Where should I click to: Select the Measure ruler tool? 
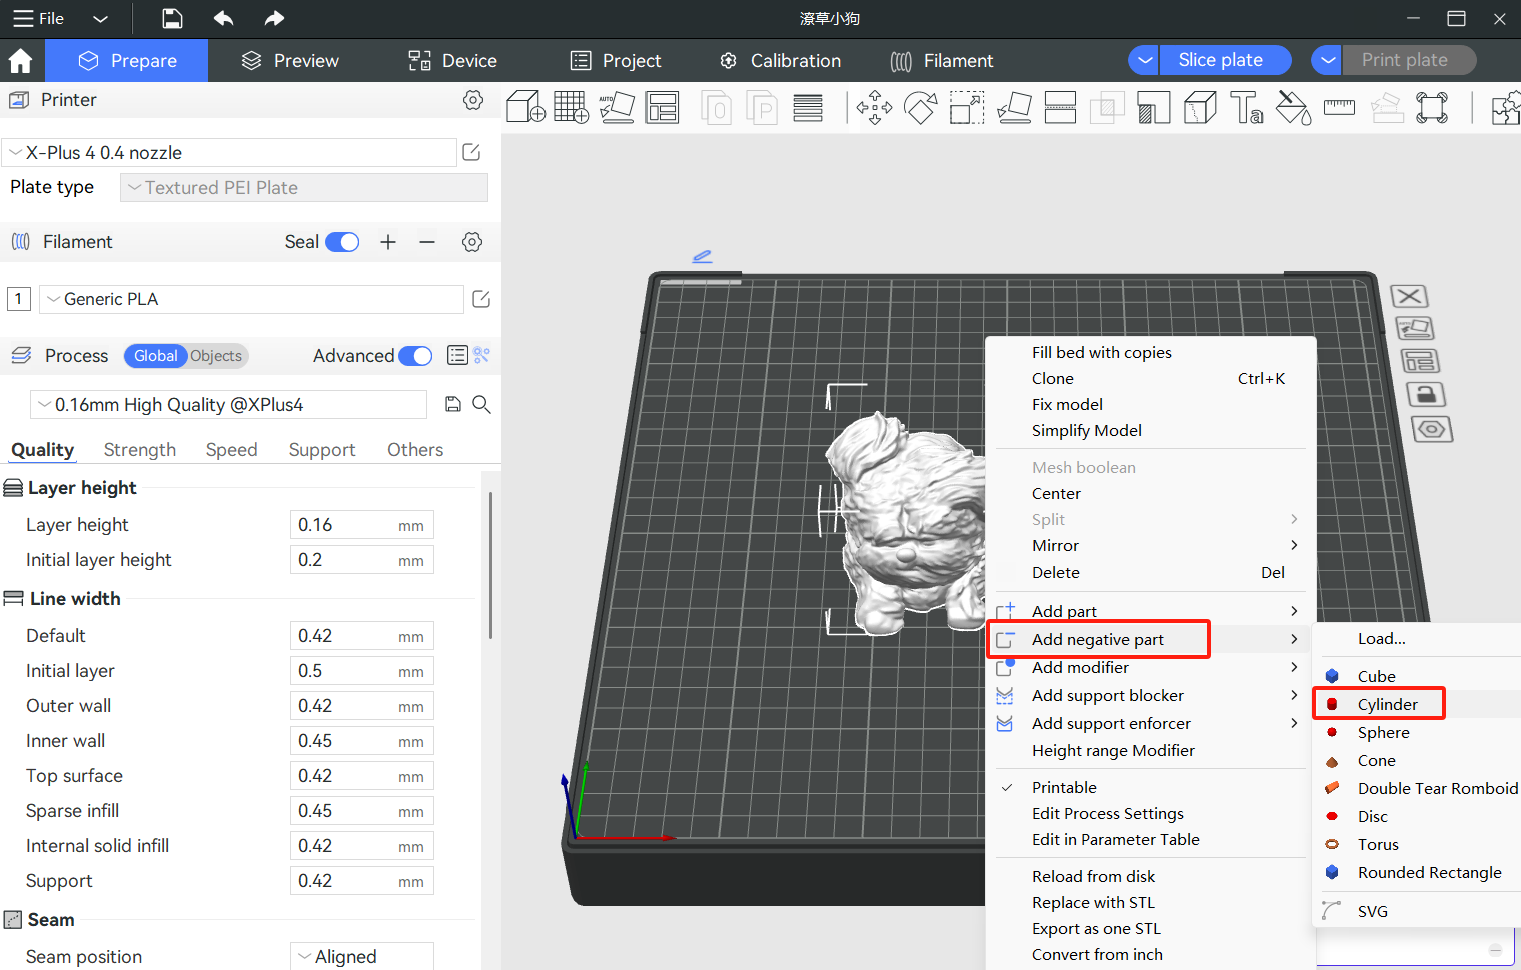[x=1339, y=107]
